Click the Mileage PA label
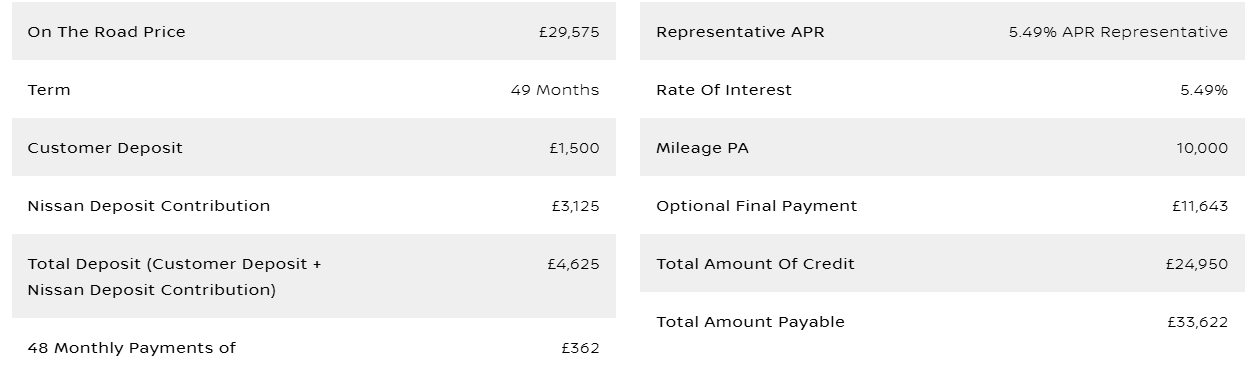Viewport: 1257px width, 367px height. pyautogui.click(x=702, y=148)
